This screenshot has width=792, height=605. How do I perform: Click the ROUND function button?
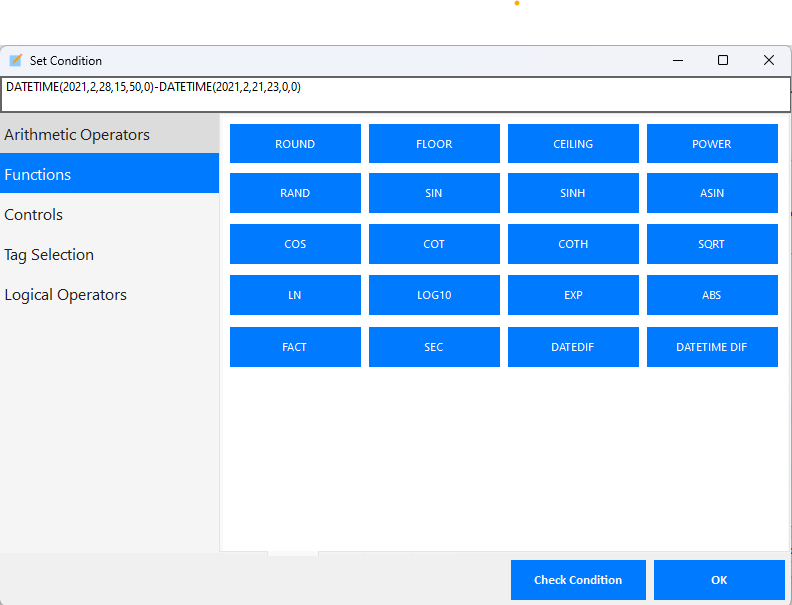[295, 144]
